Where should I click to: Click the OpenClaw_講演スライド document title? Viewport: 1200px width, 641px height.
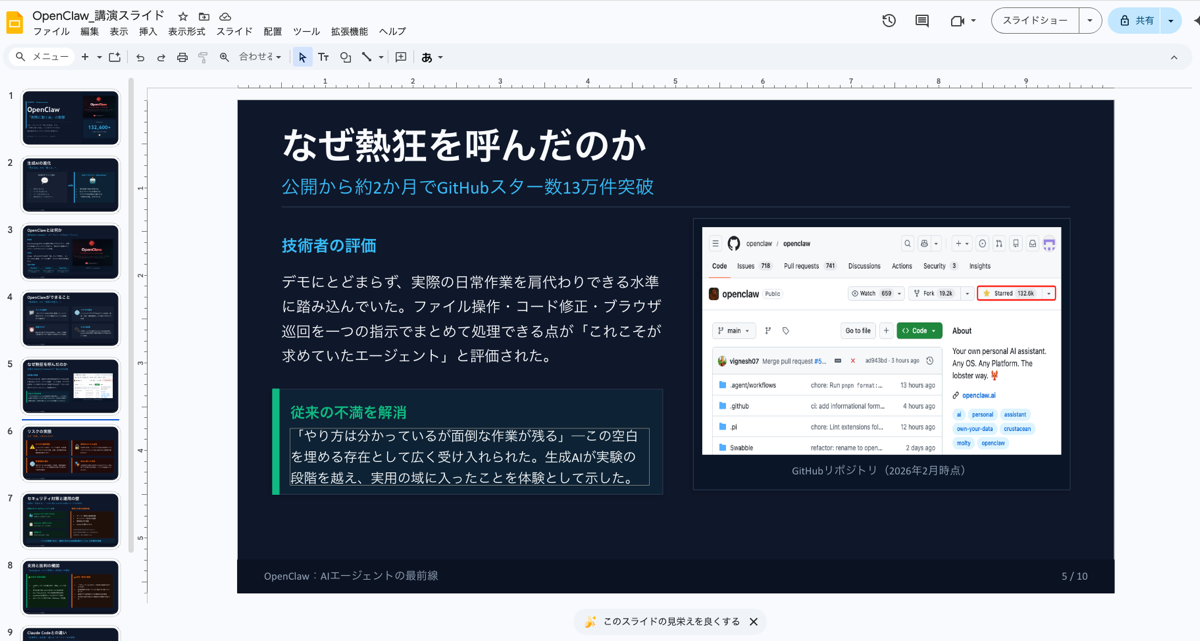click(x=100, y=16)
